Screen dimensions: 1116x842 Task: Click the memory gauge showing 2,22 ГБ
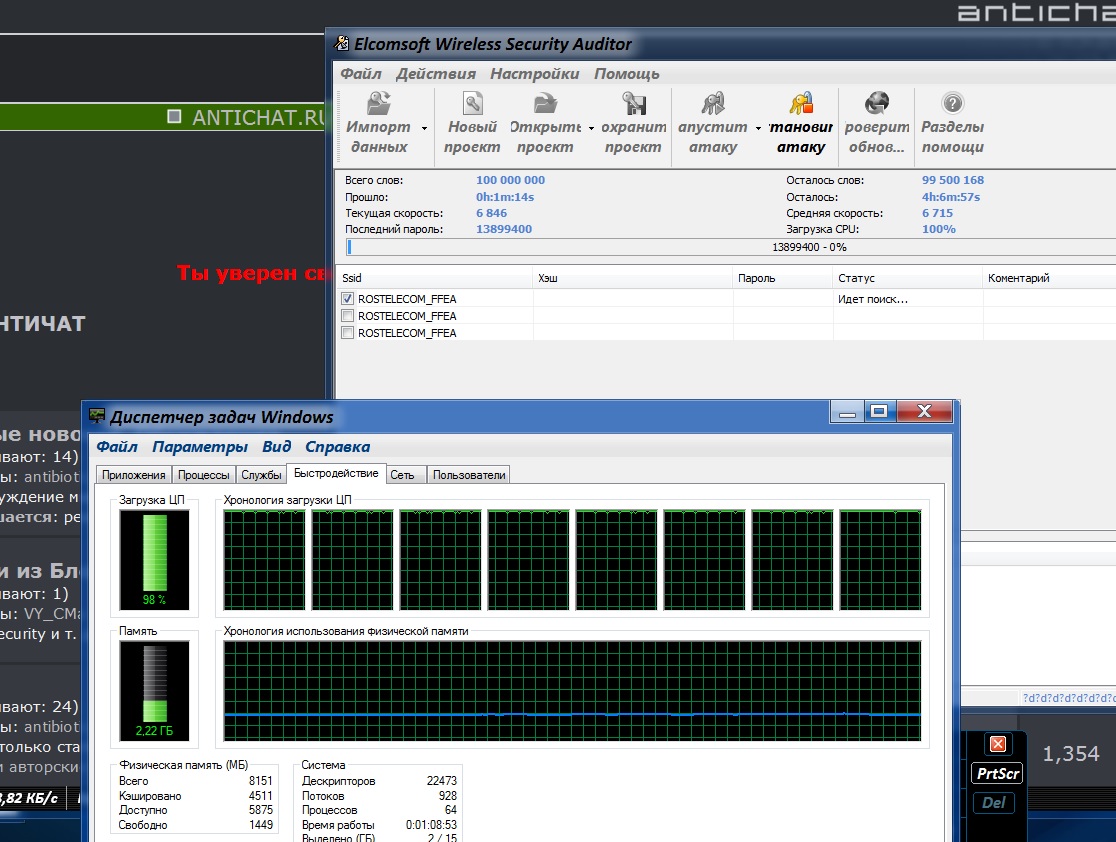[x=154, y=691]
